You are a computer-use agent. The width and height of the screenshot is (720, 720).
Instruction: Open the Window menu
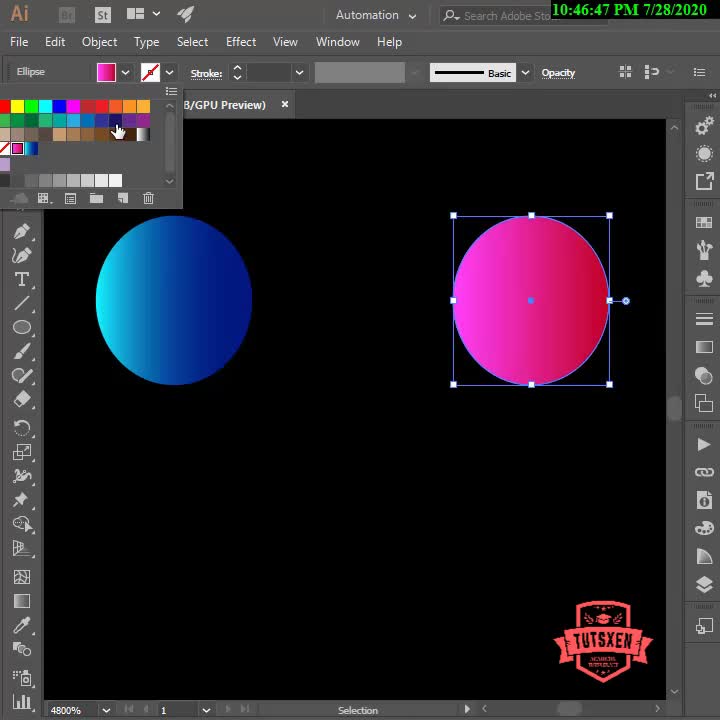[337, 42]
